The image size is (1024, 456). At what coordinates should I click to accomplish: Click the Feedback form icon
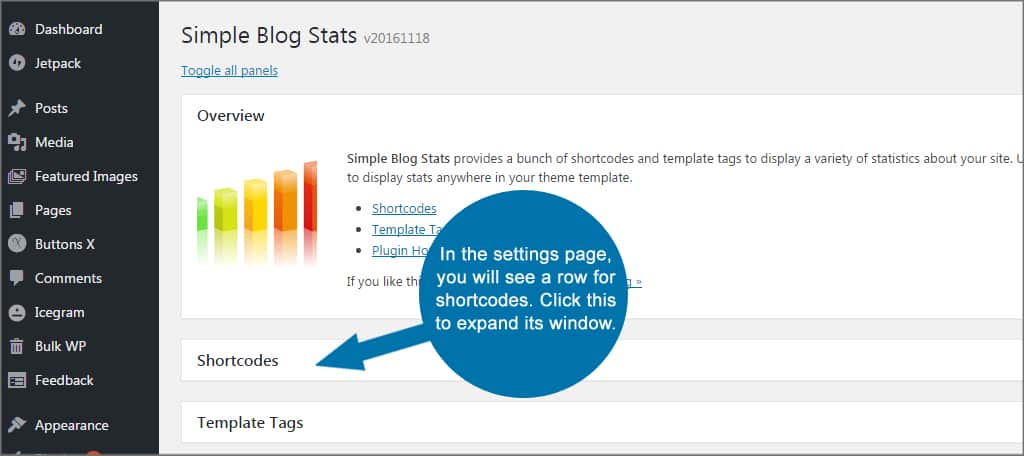pyautogui.click(x=16, y=380)
